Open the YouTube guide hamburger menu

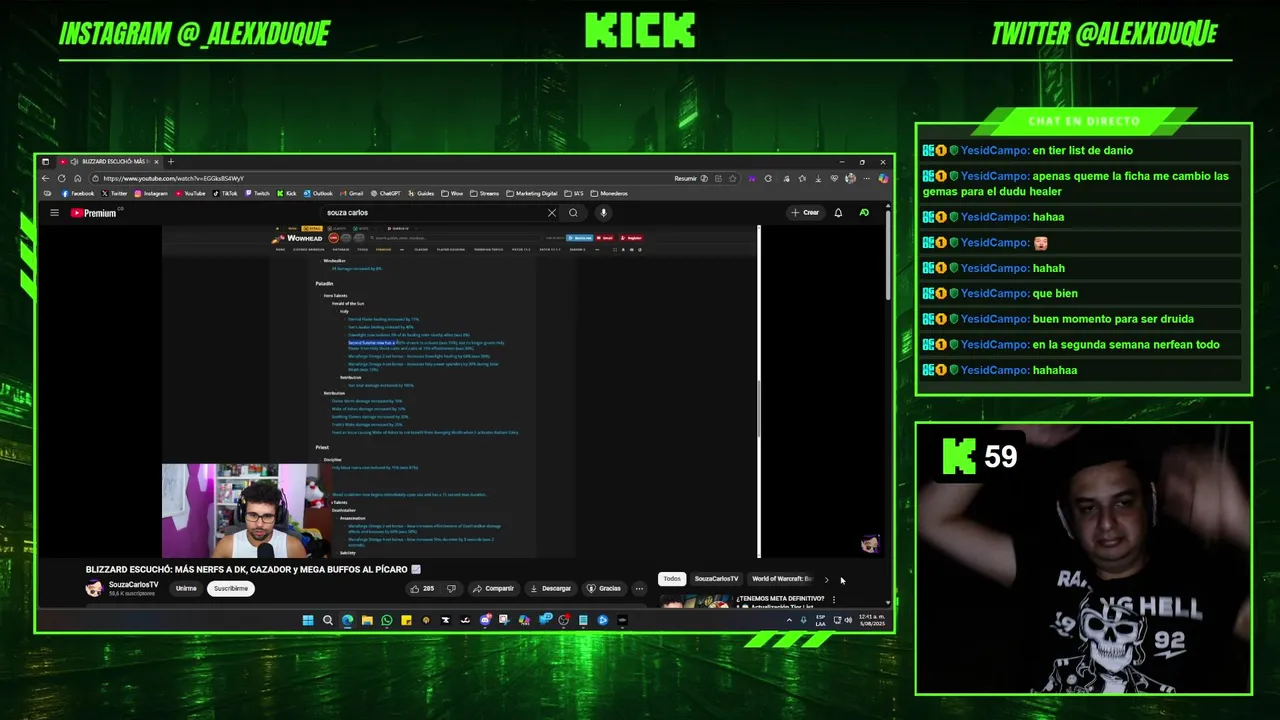pos(54,212)
